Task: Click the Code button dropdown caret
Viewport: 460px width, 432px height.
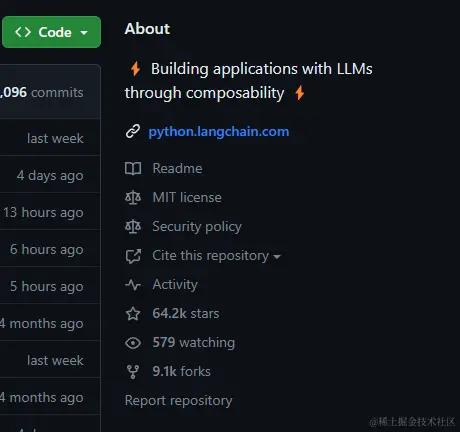Action: pyautogui.click(x=84, y=33)
